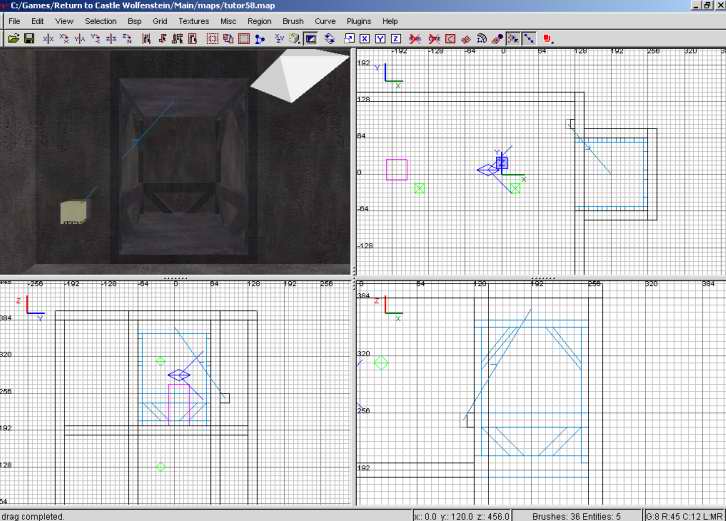Open the Textures menu
This screenshot has width=726, height=521.
coord(194,21)
